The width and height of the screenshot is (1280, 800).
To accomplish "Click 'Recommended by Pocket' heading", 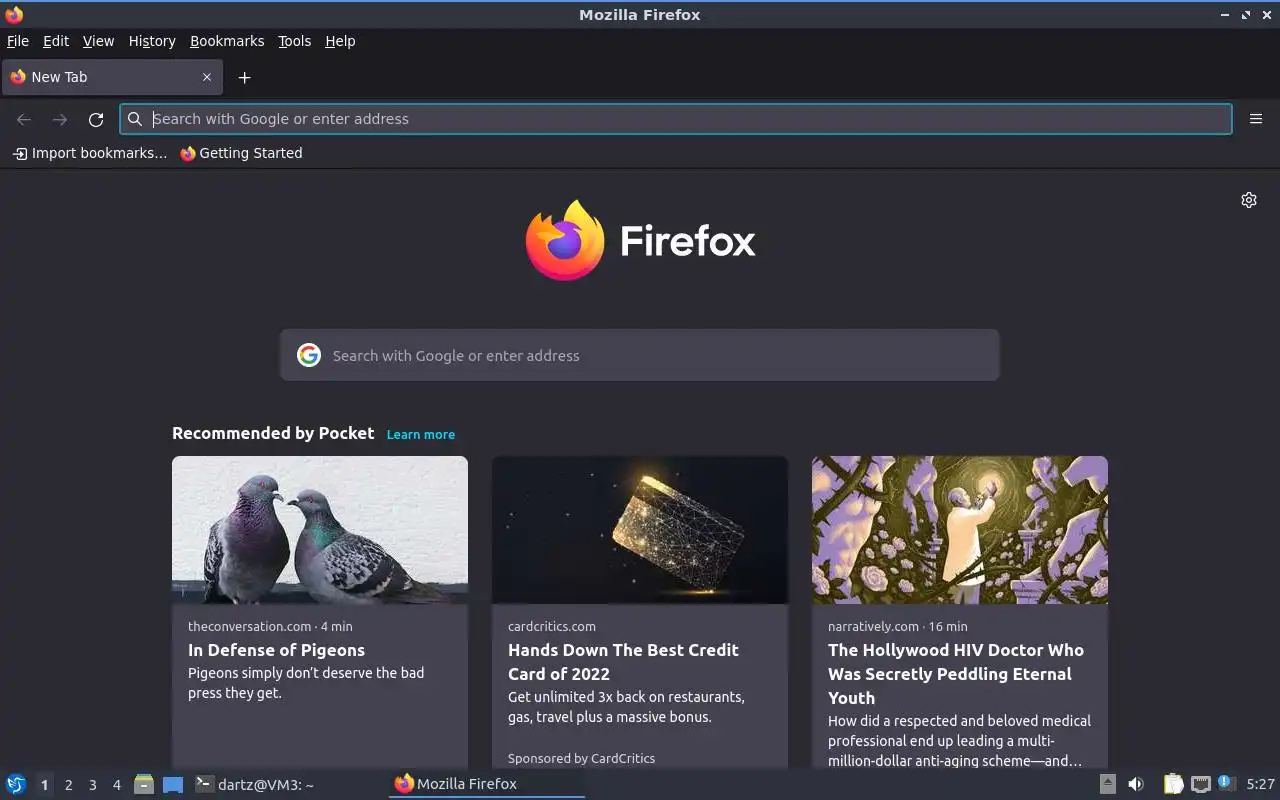I will pos(273,433).
